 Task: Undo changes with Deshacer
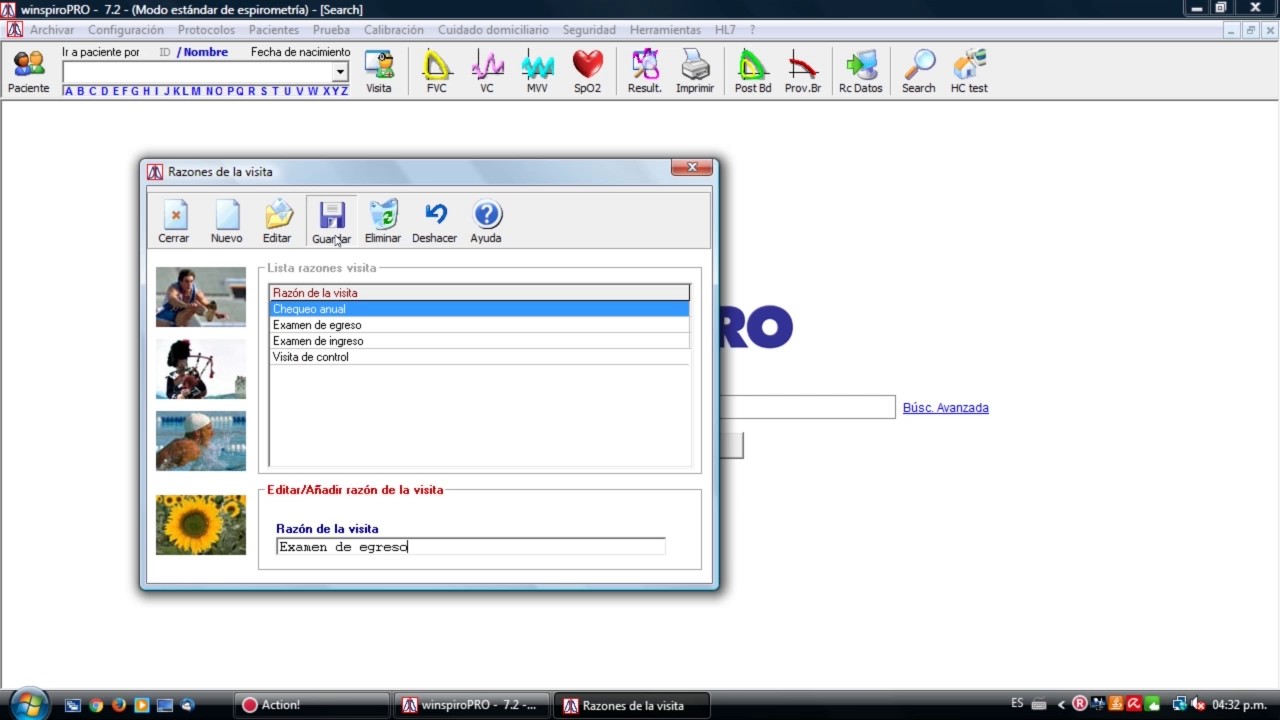coord(435,221)
